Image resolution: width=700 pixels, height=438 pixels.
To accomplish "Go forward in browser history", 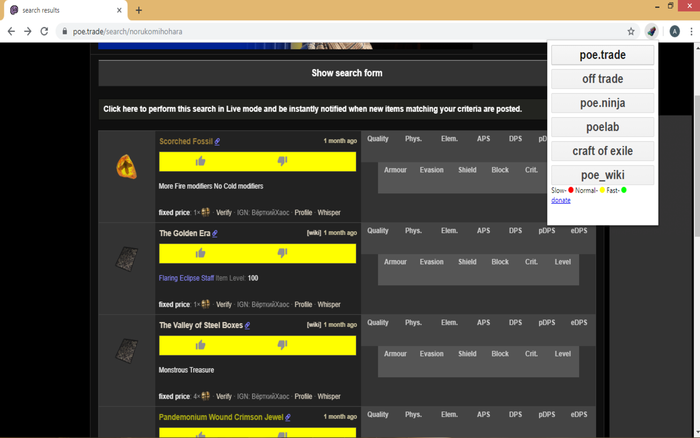I will 28,31.
